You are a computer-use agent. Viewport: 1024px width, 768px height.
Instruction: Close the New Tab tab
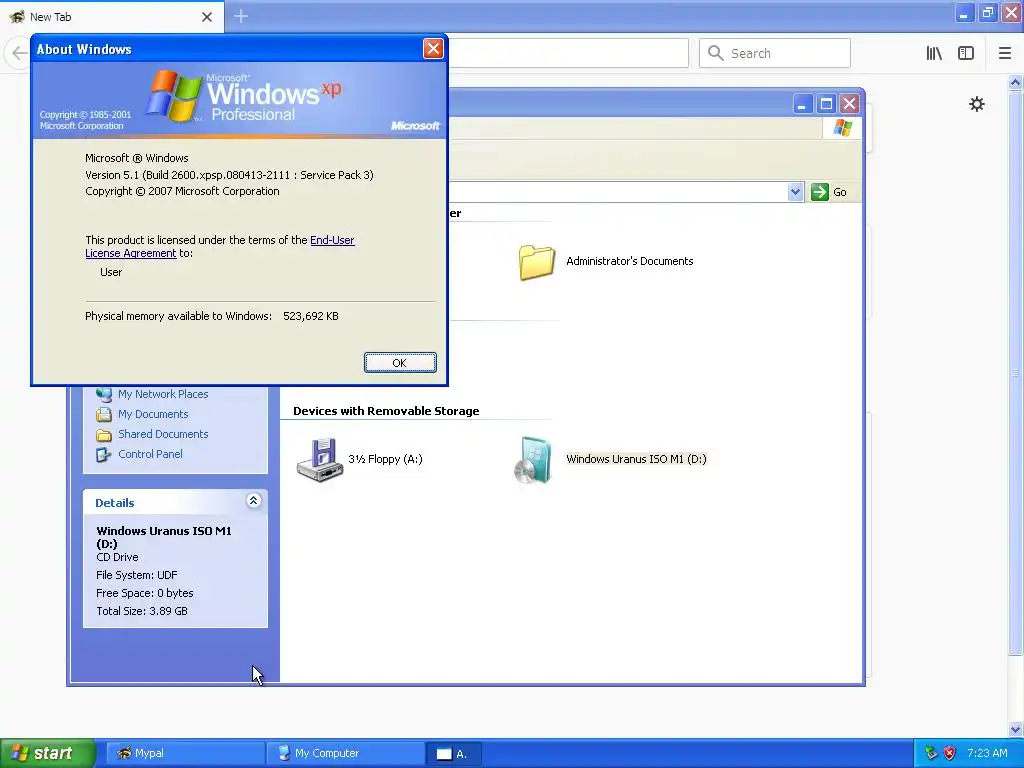[x=207, y=17]
